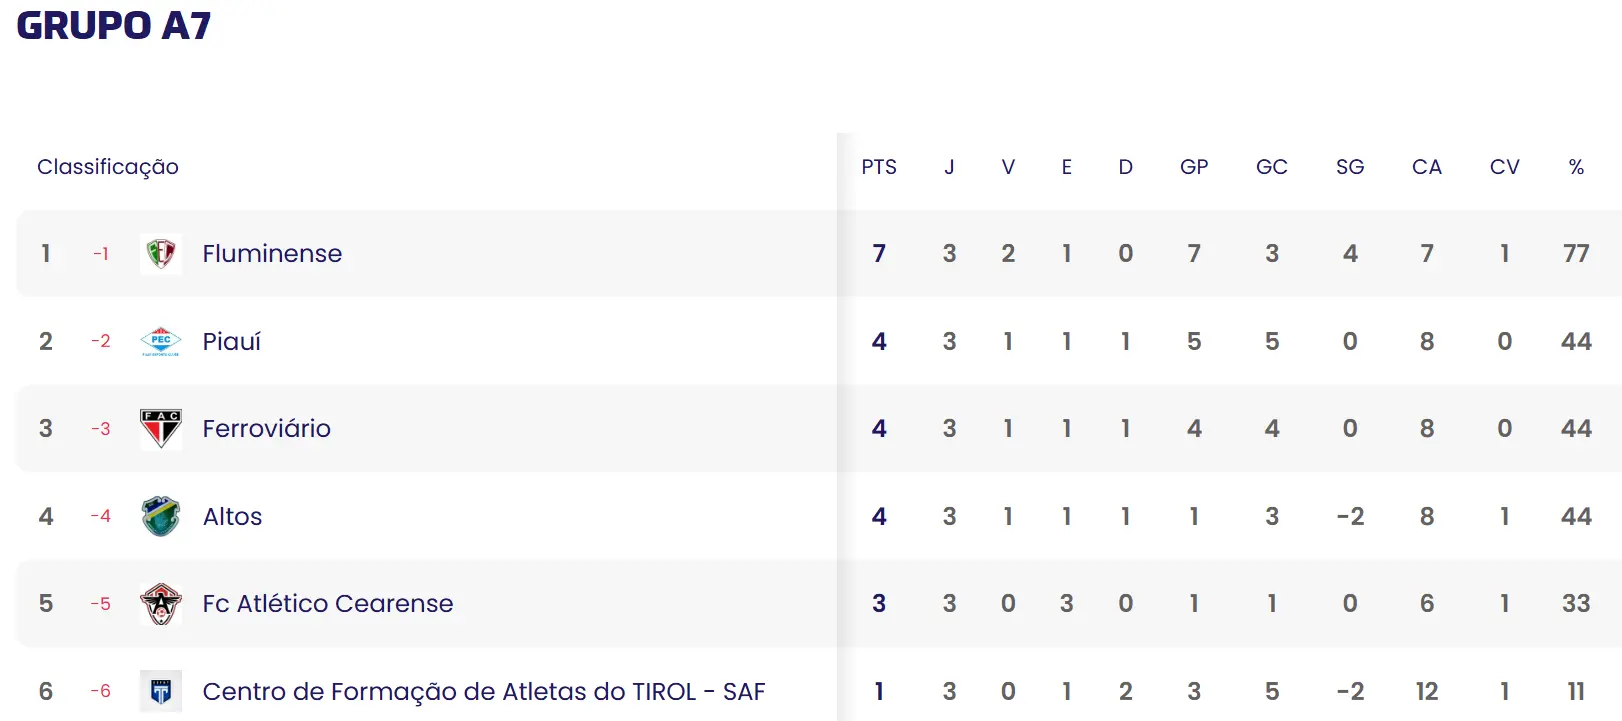Click the PTS column header
Screen dimensions: 1622x721
879,167
